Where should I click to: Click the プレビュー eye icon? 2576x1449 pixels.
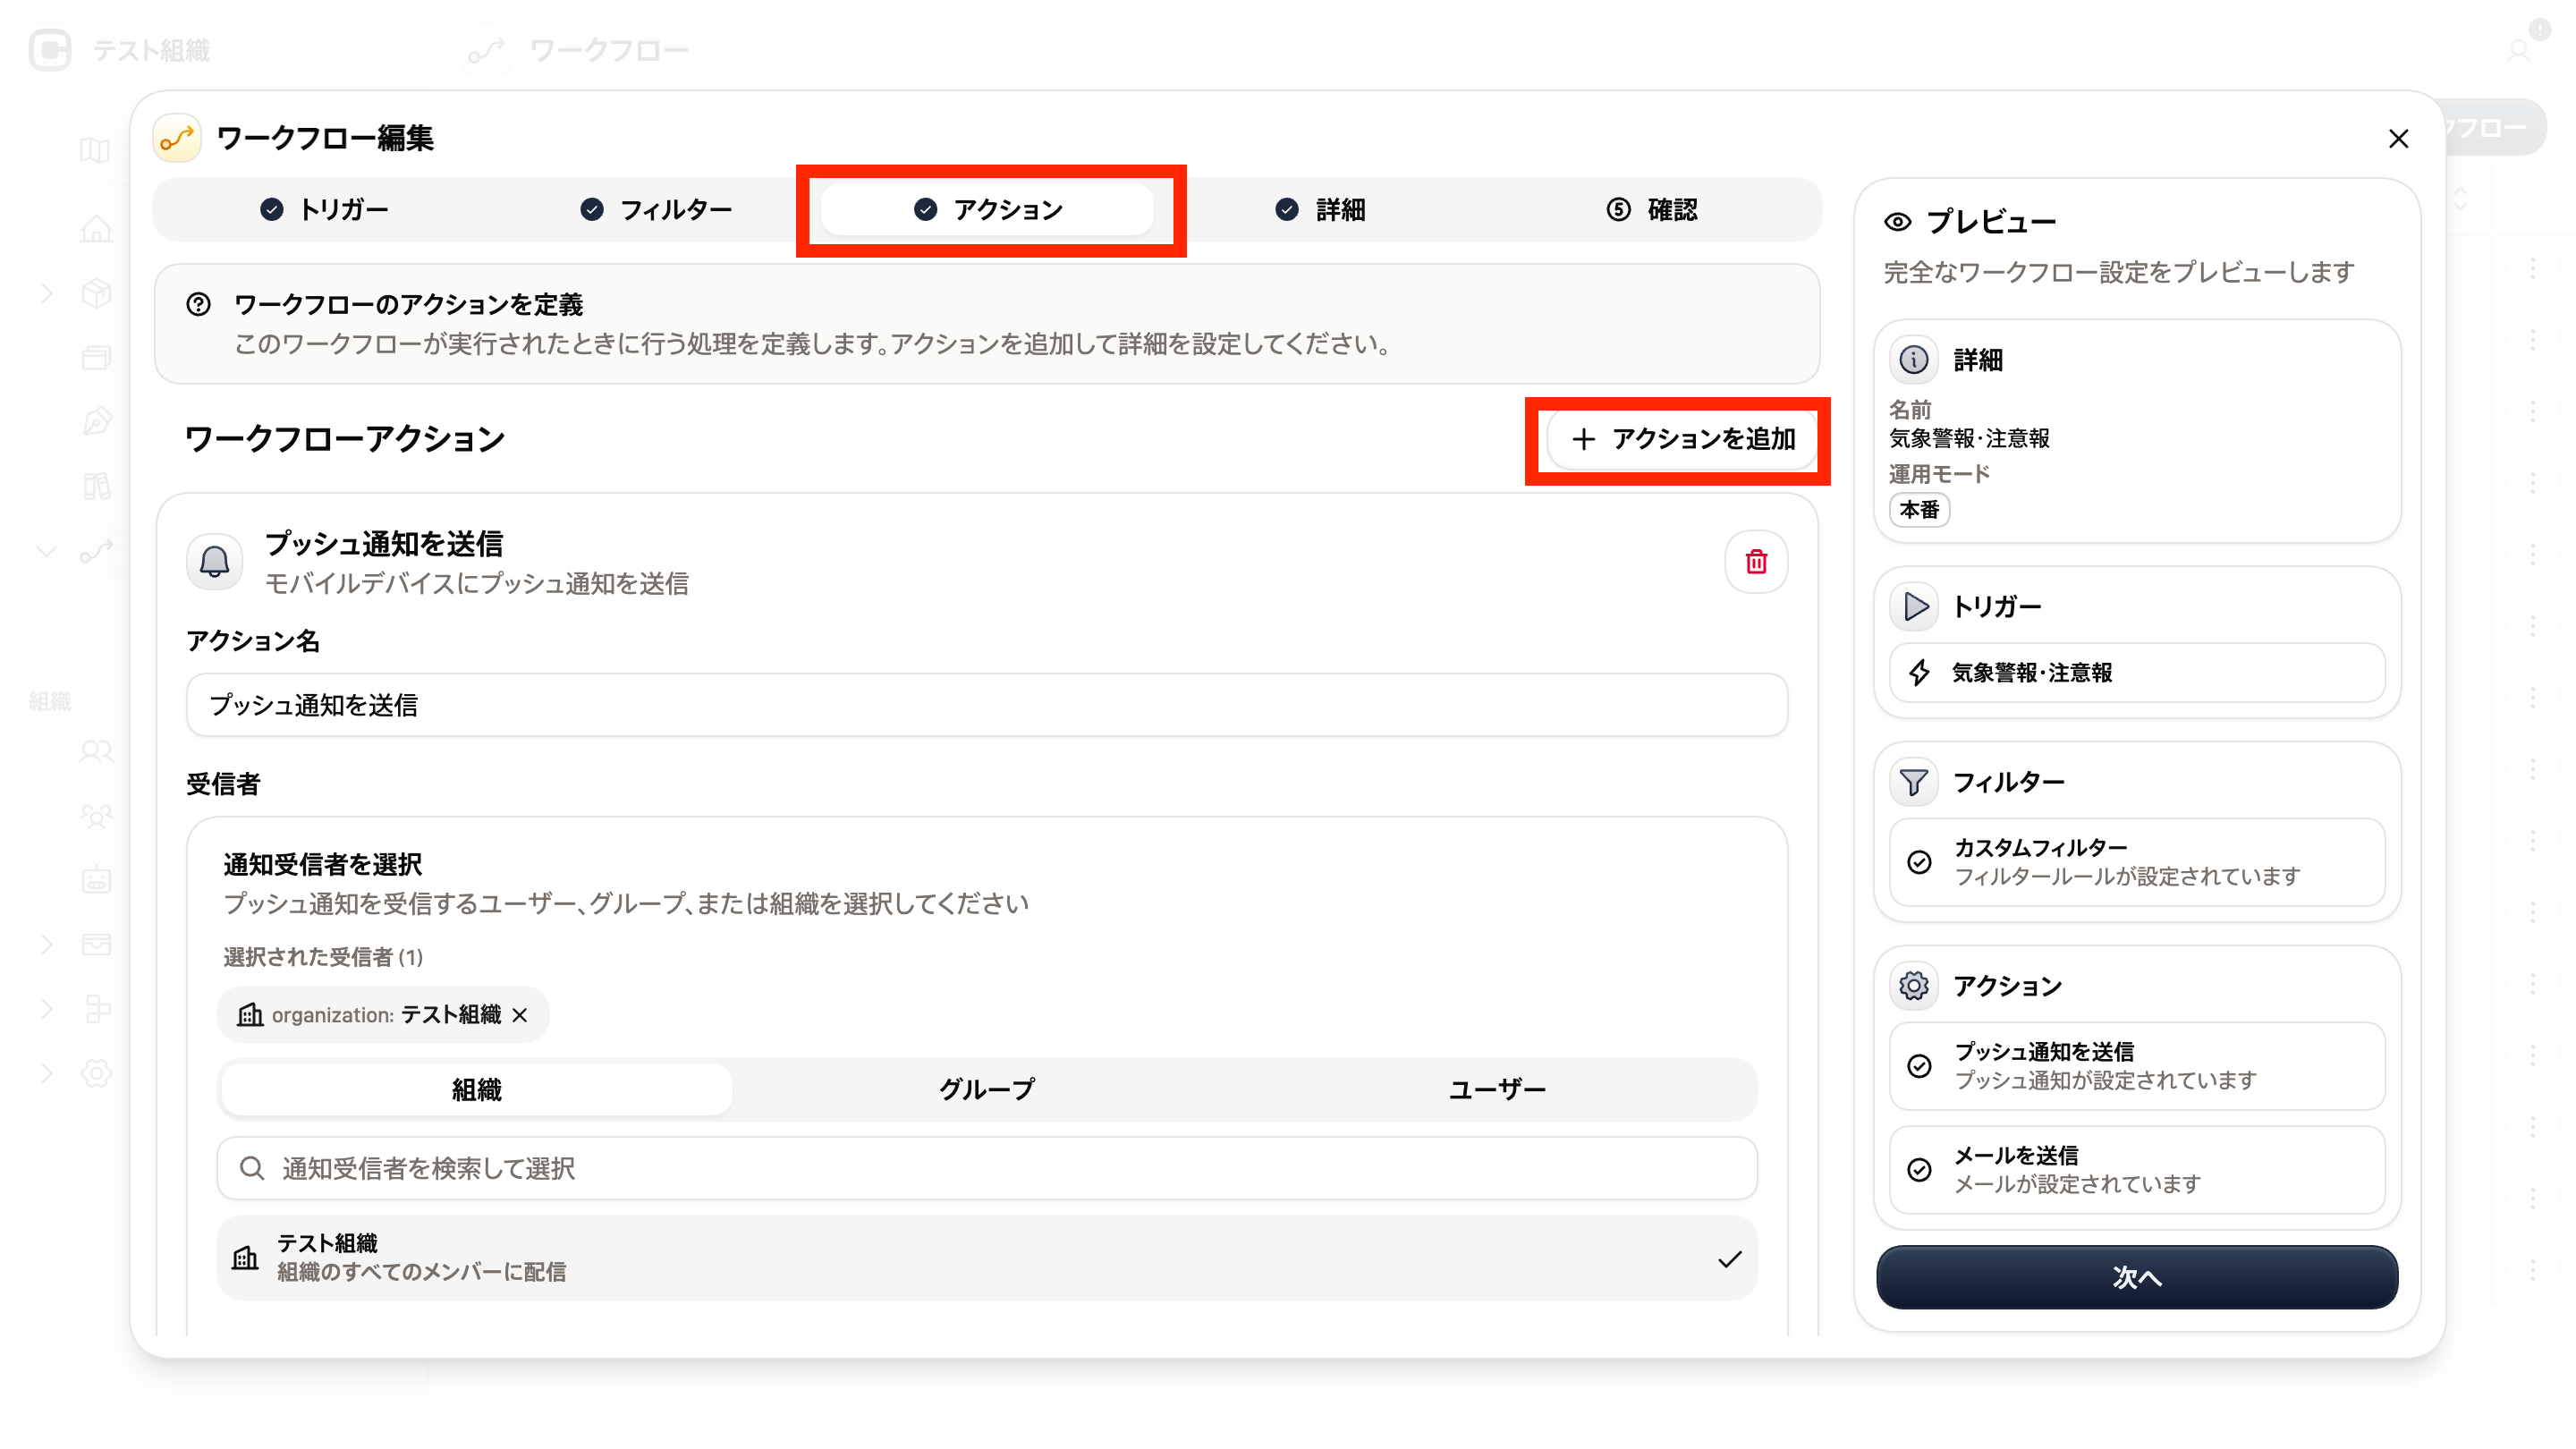(x=1897, y=222)
